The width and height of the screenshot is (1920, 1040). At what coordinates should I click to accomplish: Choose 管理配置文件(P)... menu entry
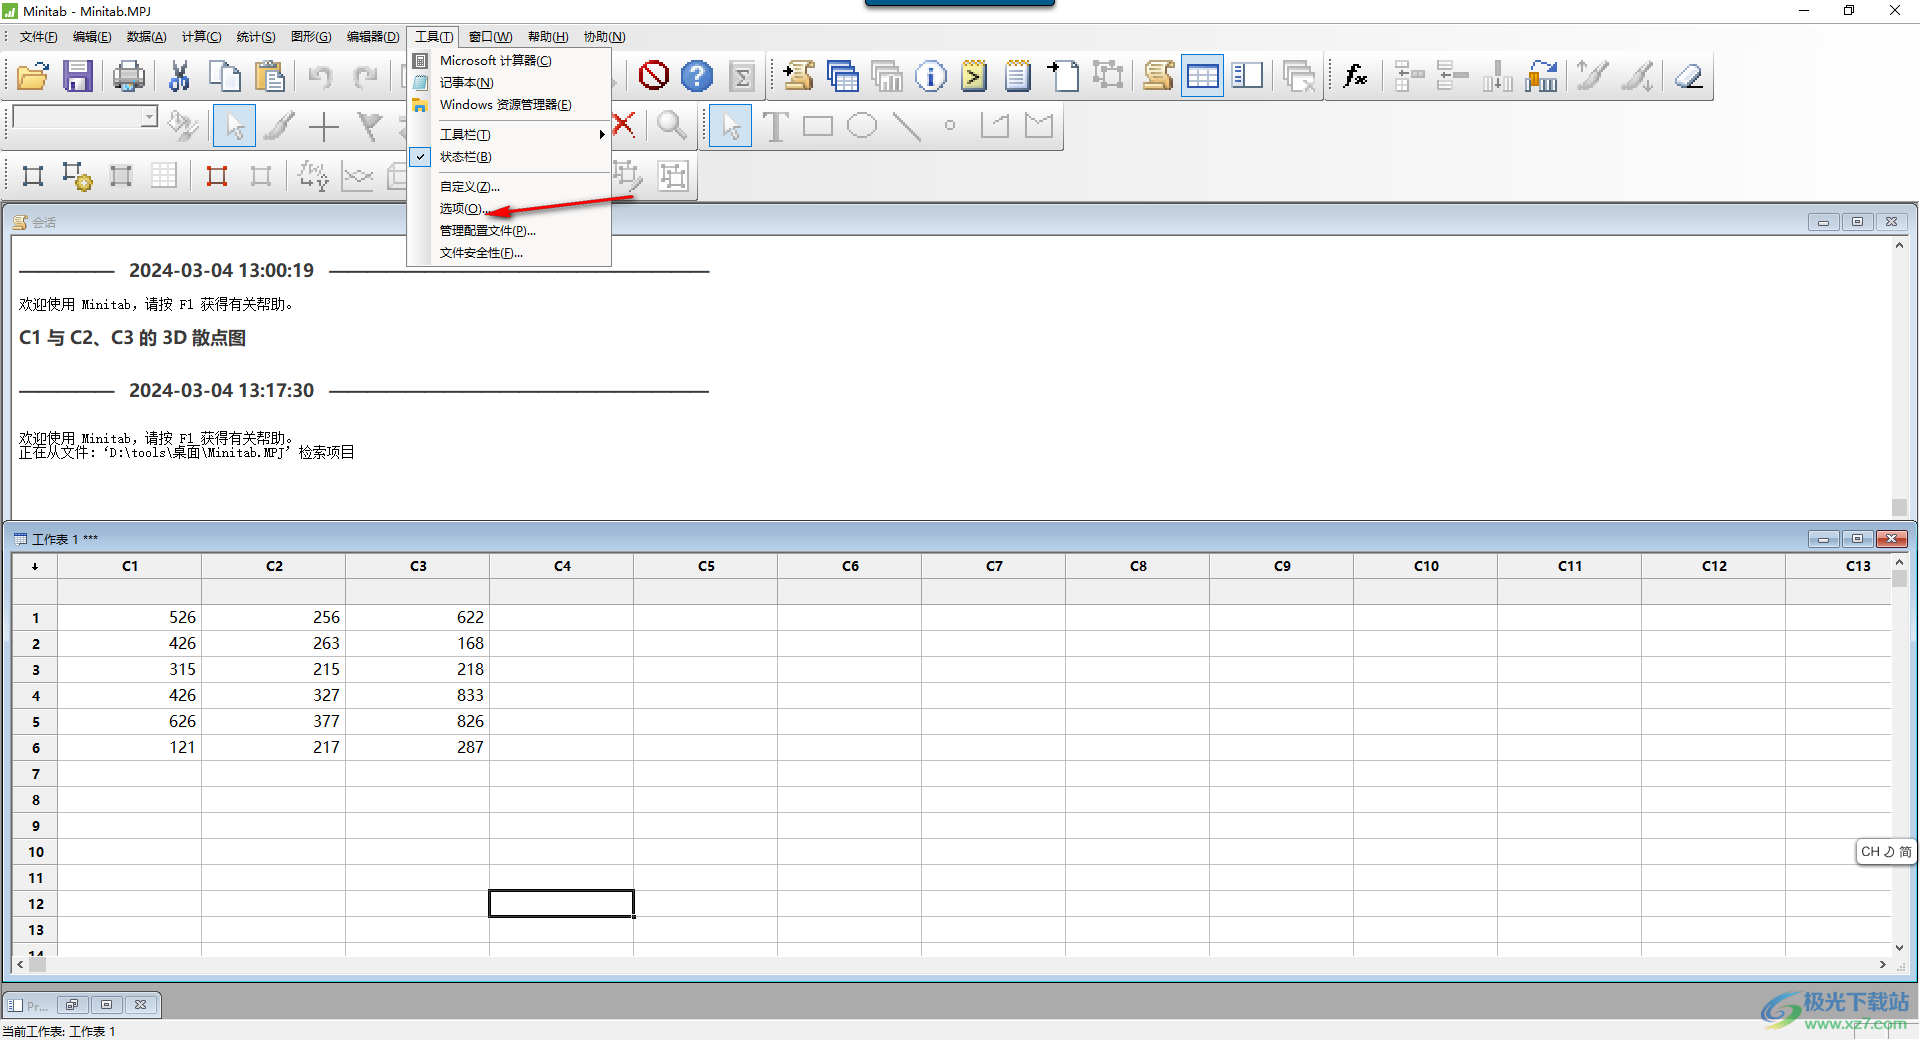(509, 231)
